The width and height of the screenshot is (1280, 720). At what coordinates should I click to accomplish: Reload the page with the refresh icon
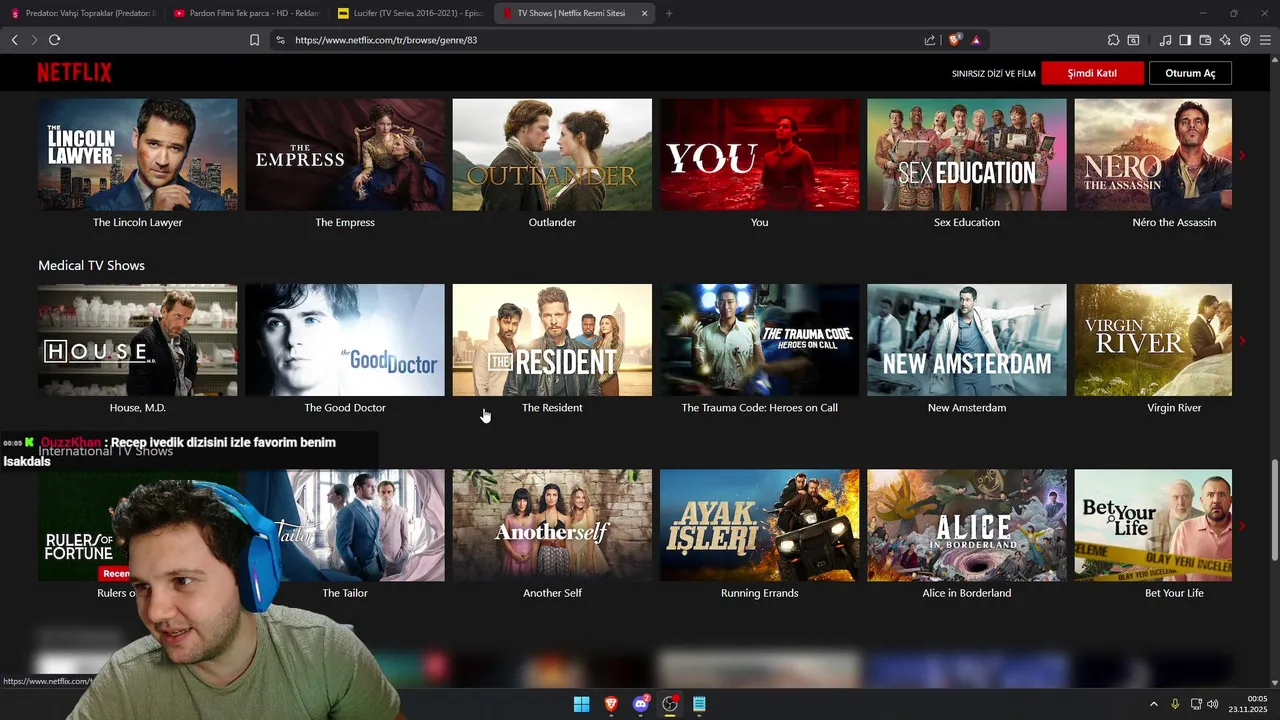54,40
